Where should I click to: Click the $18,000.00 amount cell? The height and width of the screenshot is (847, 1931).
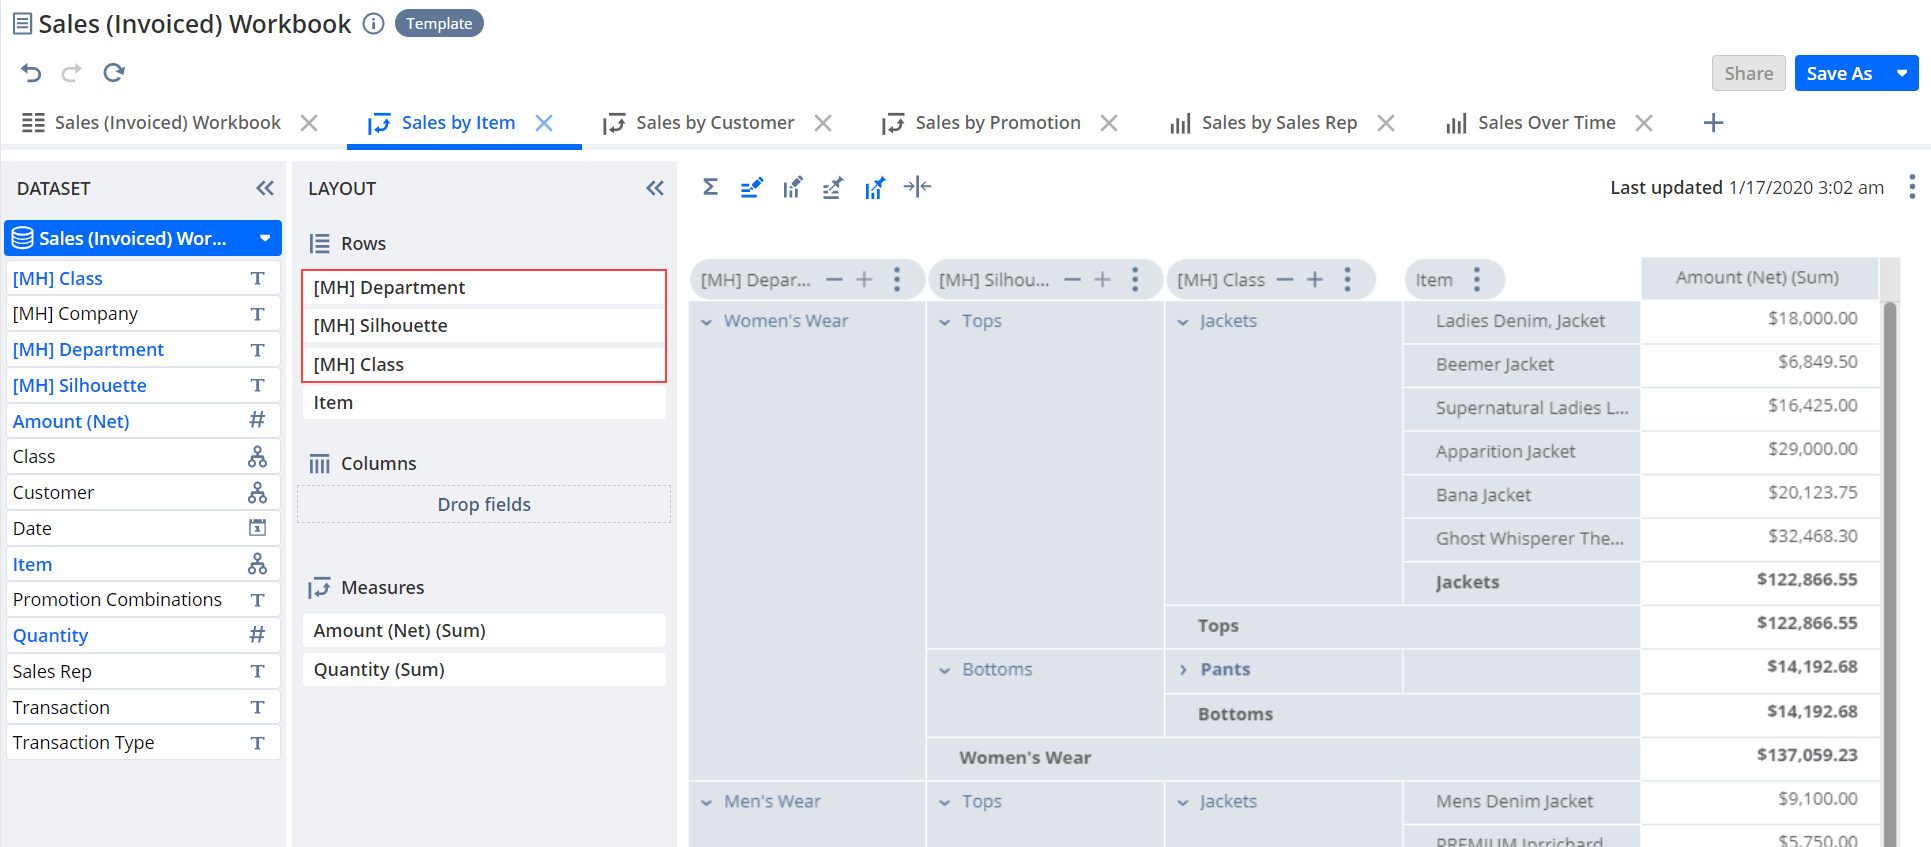1760,320
